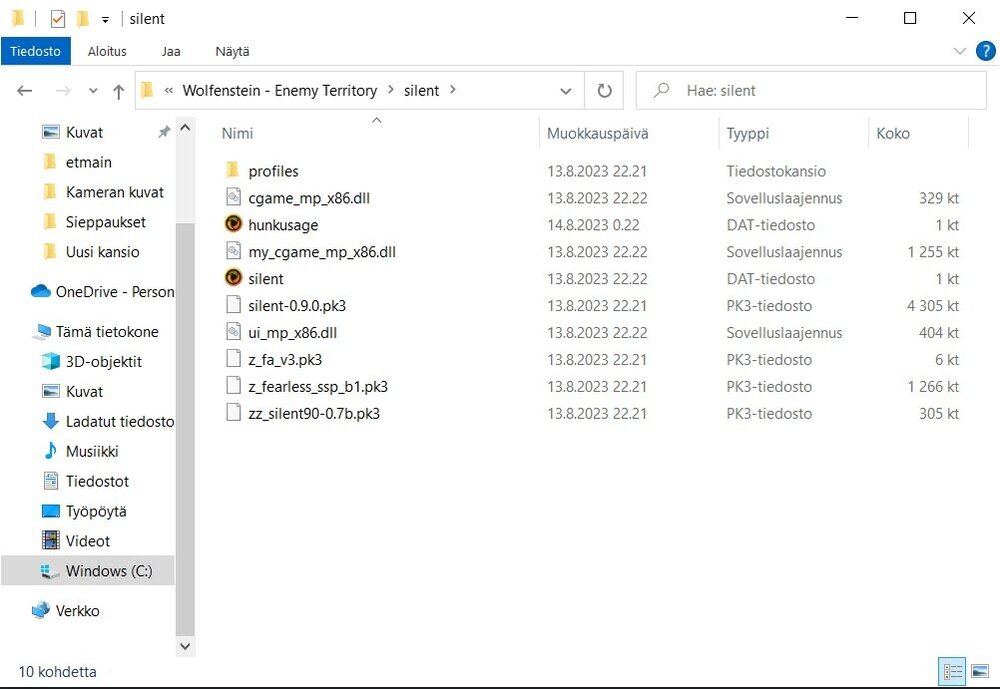Viewport: 1000px width, 689px height.
Task: Open the Jaa ribbon tab
Action: 171,51
